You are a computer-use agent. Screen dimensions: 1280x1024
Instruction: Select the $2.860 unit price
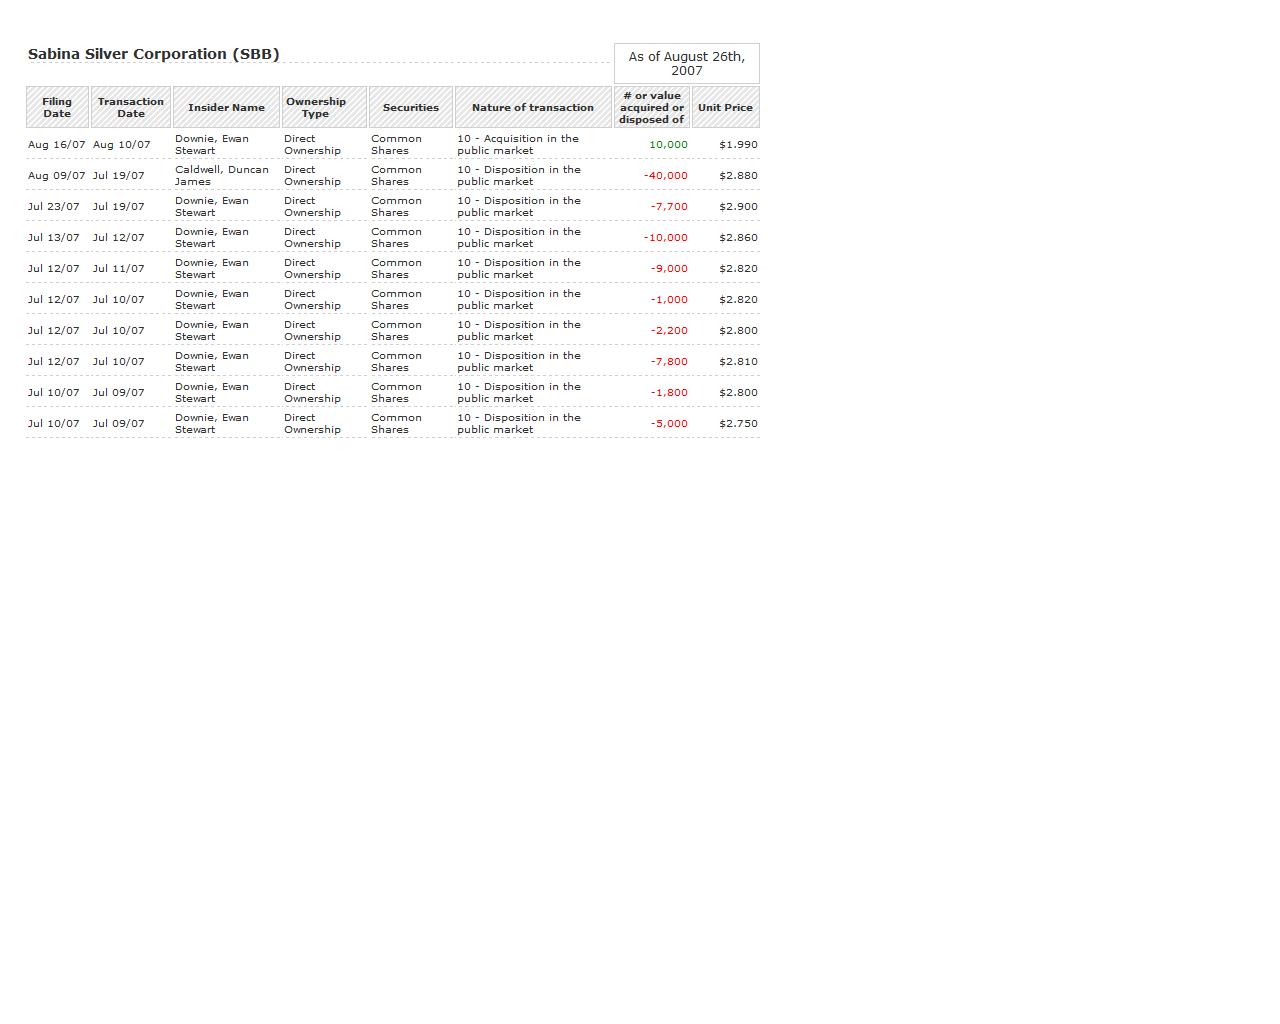[738, 238]
